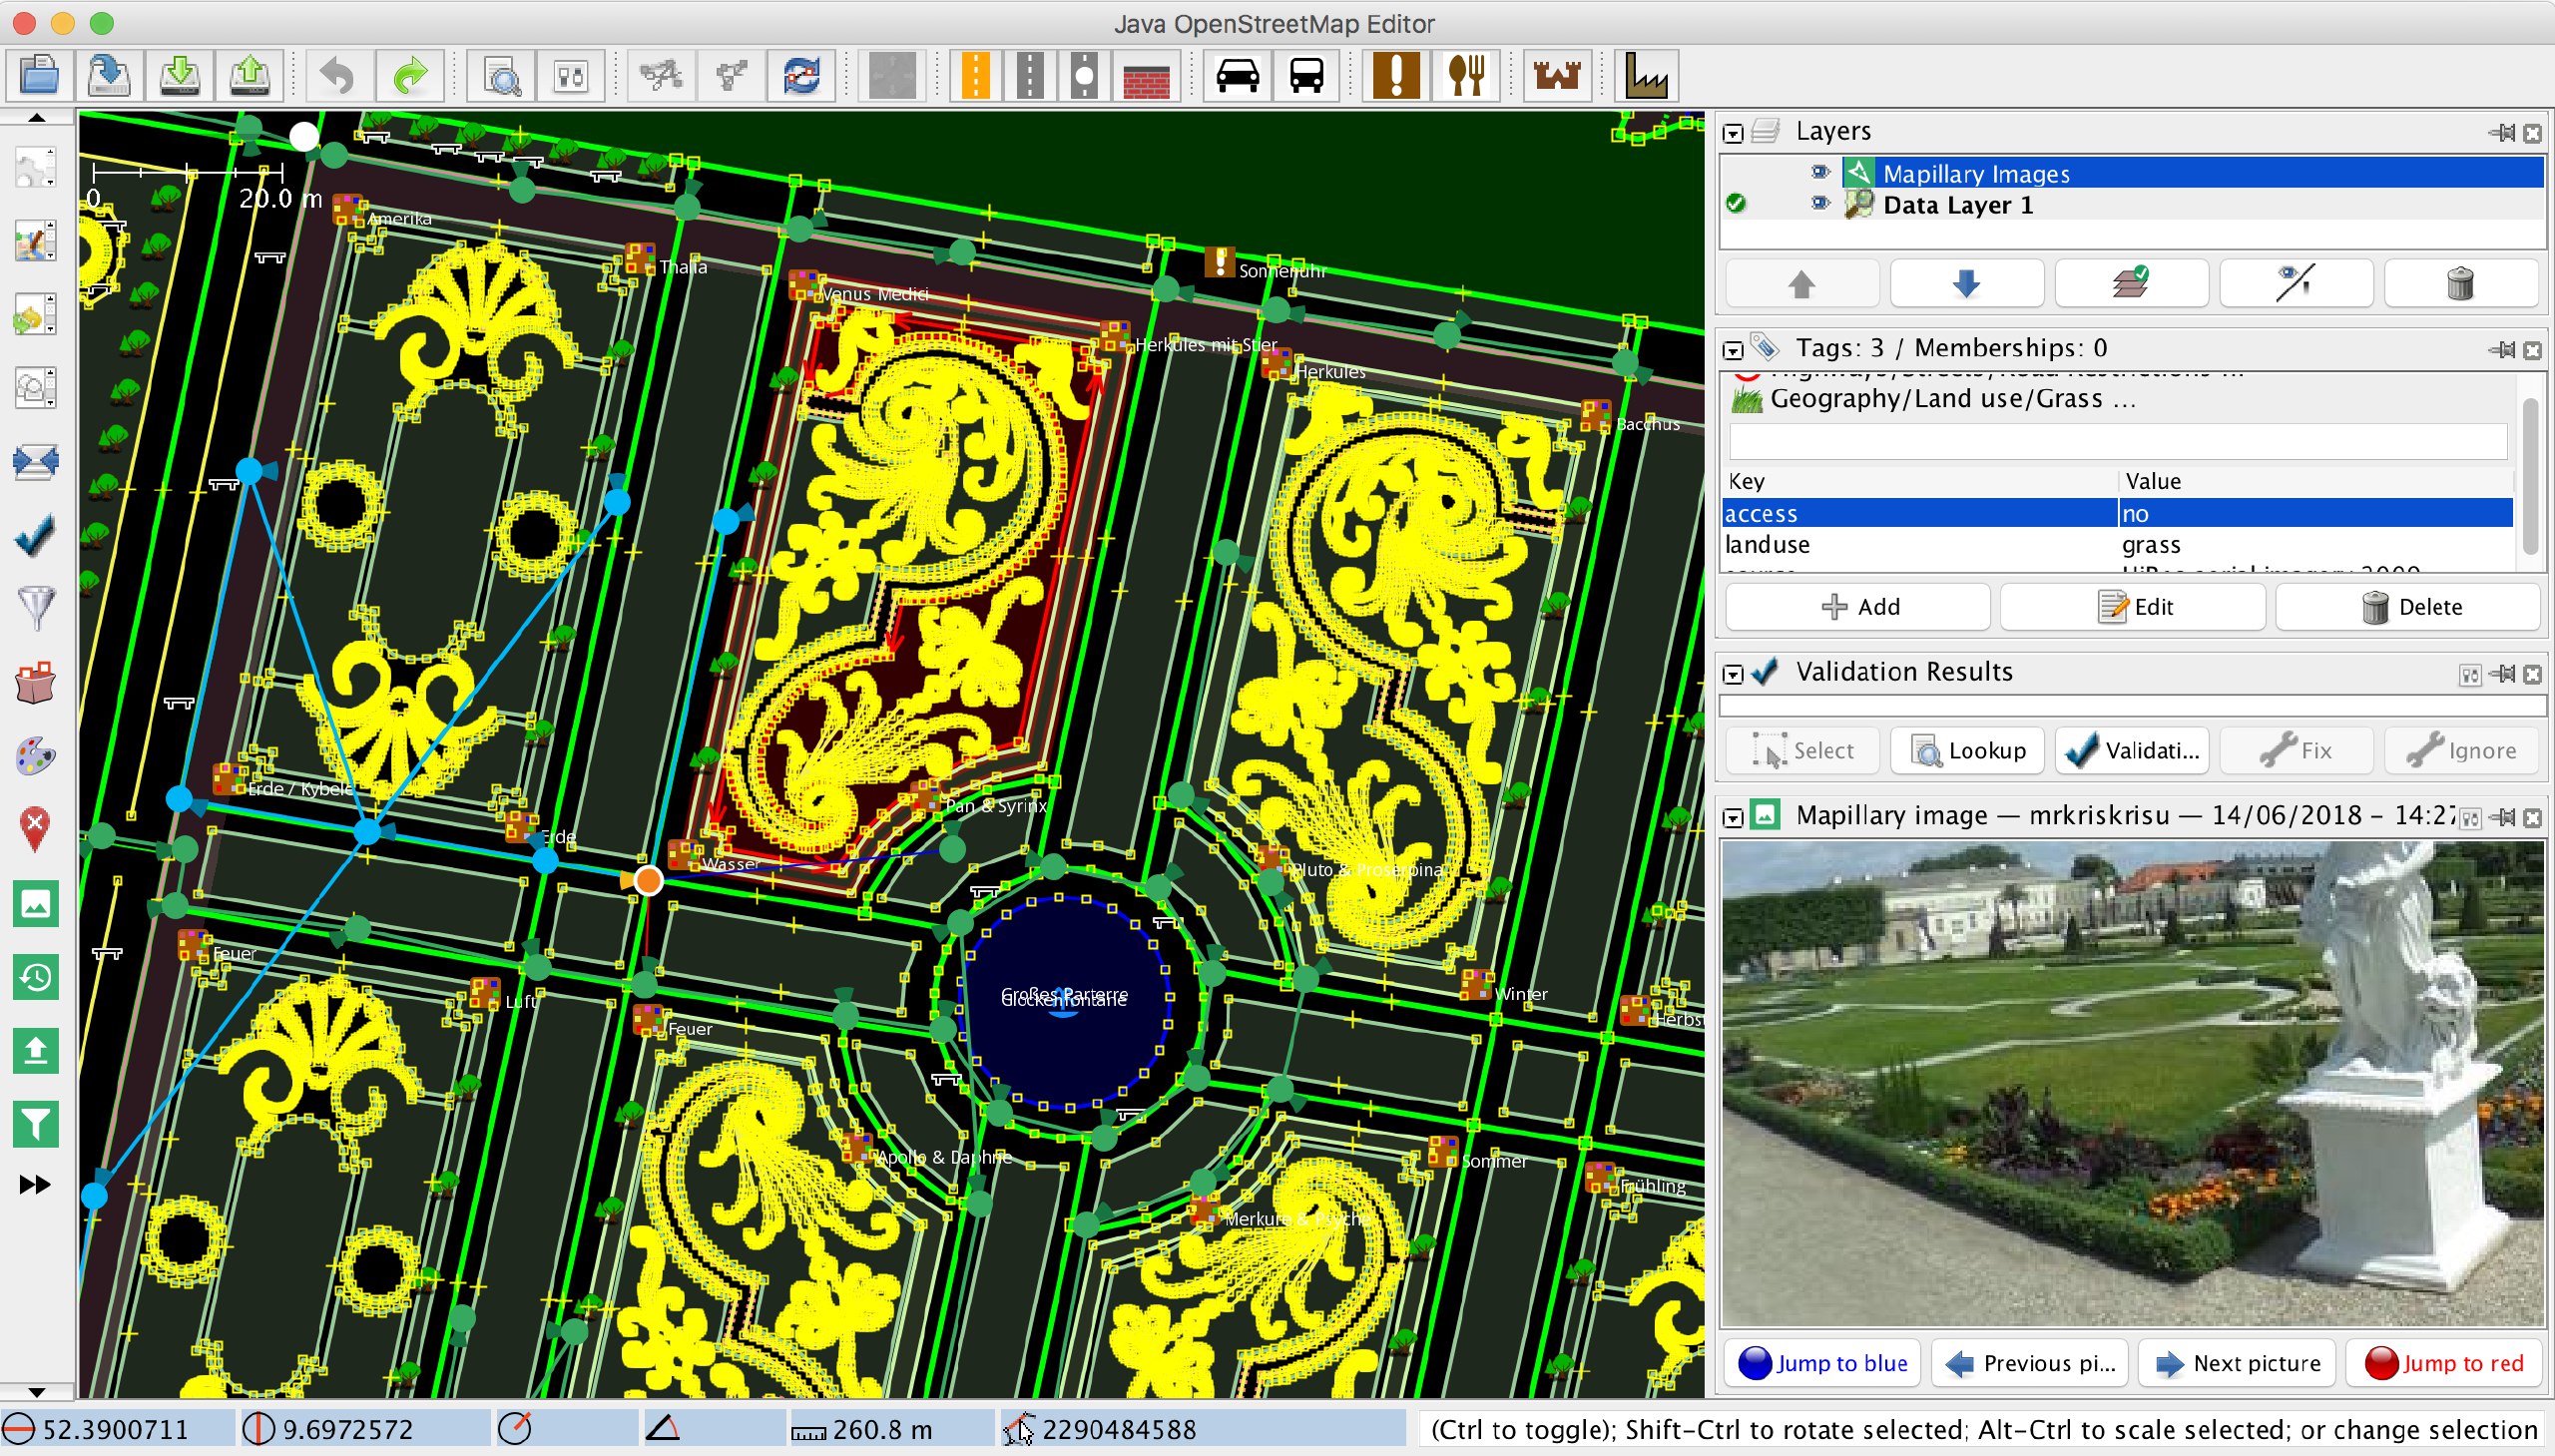The height and width of the screenshot is (1456, 2555).
Task: Toggle the green Mapillary image panel button
Action: (x=35, y=904)
